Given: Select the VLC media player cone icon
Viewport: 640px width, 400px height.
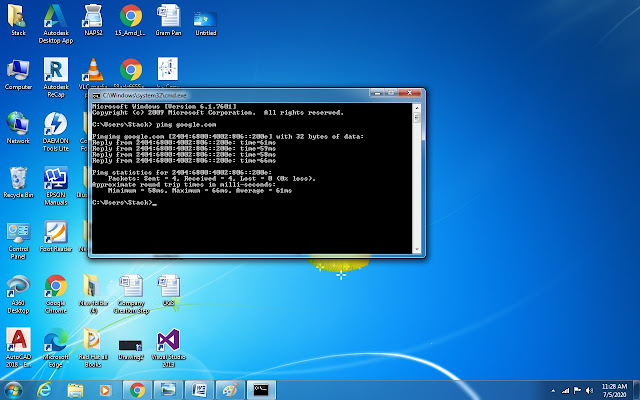Looking at the screenshot, I should (x=93, y=69).
